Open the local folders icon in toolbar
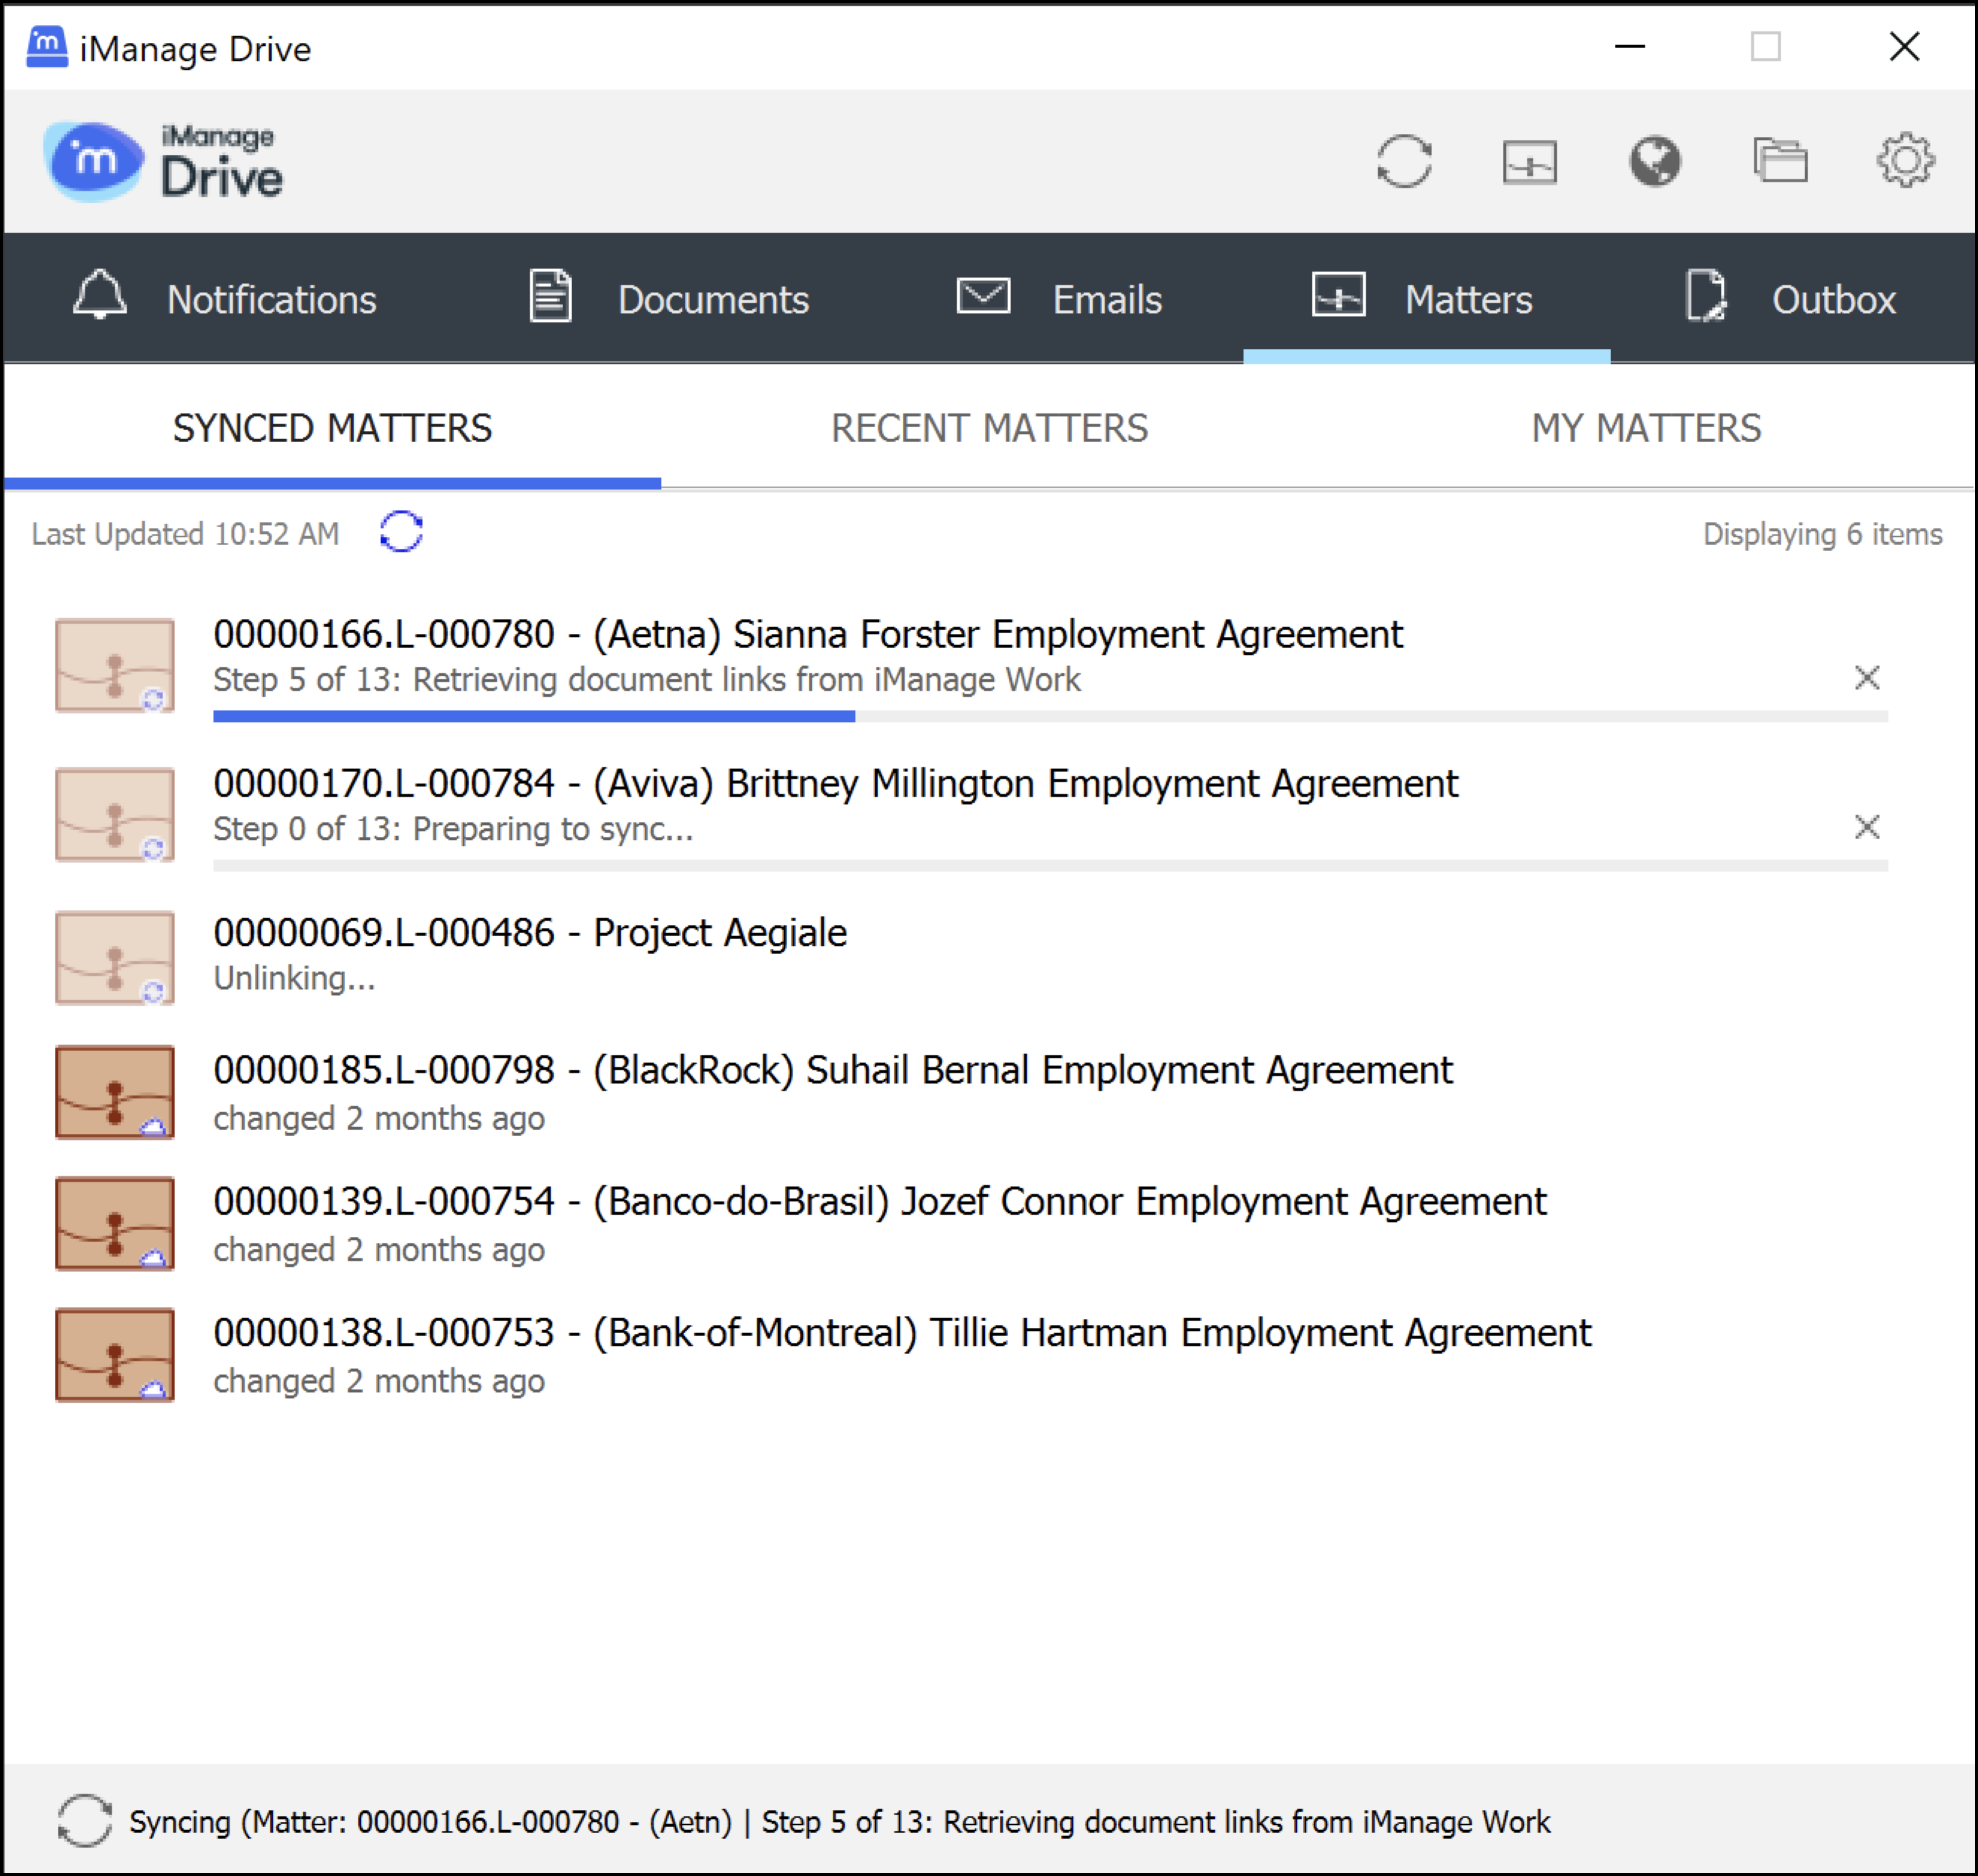Image resolution: width=1978 pixels, height=1876 pixels. tap(1780, 161)
